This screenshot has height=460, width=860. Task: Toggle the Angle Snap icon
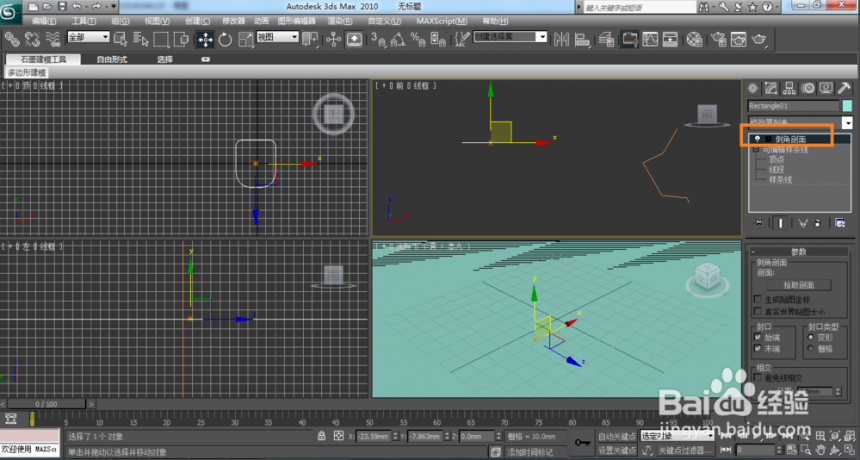pyautogui.click(x=398, y=39)
